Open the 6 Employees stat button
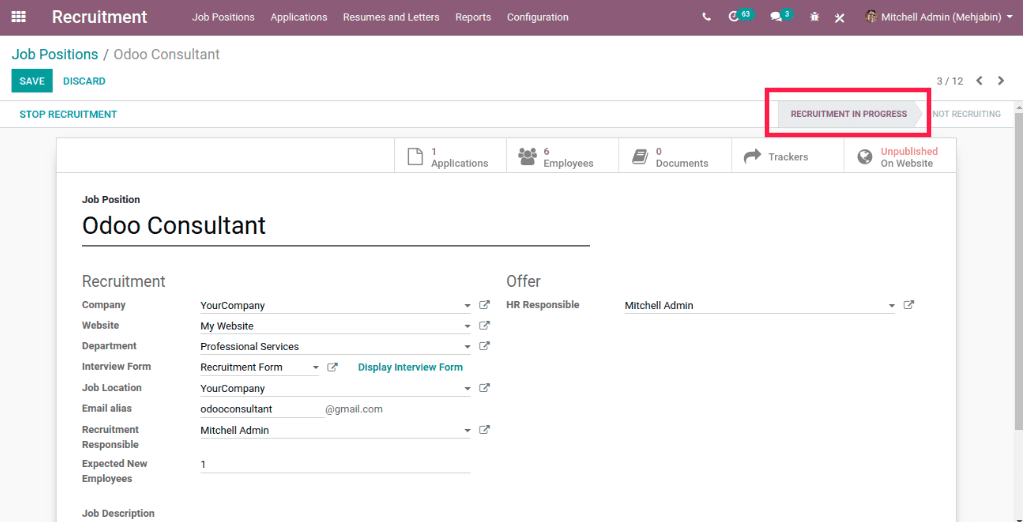This screenshot has height=522, width=1023. coord(562,157)
